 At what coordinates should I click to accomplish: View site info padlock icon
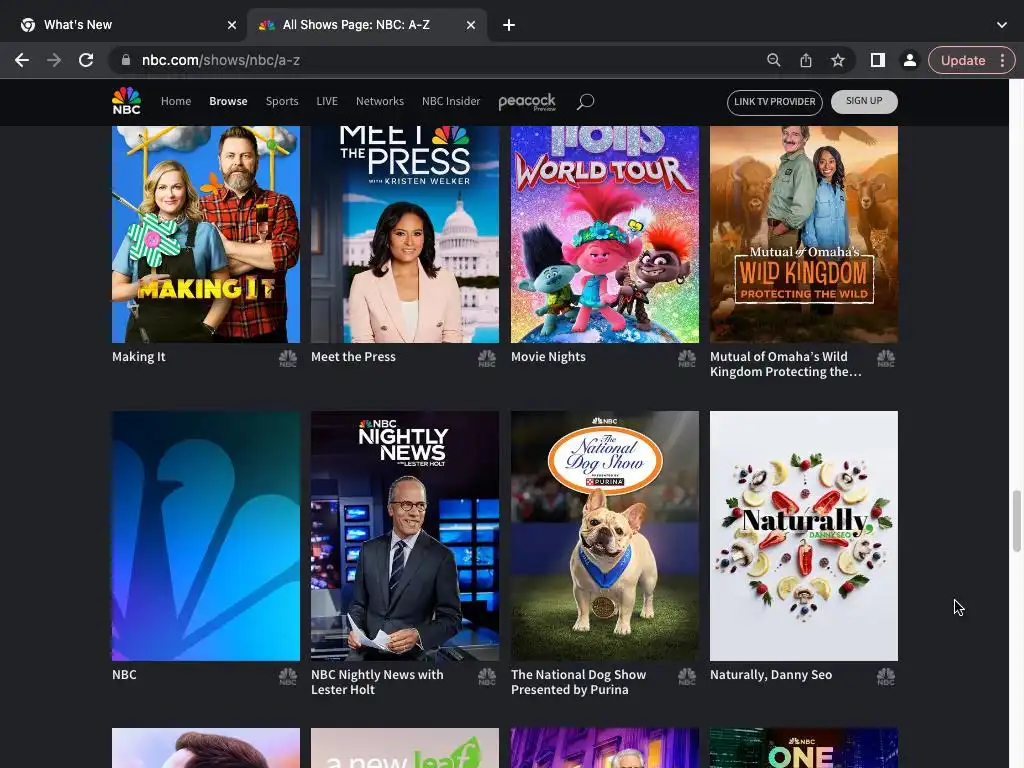click(x=125, y=60)
